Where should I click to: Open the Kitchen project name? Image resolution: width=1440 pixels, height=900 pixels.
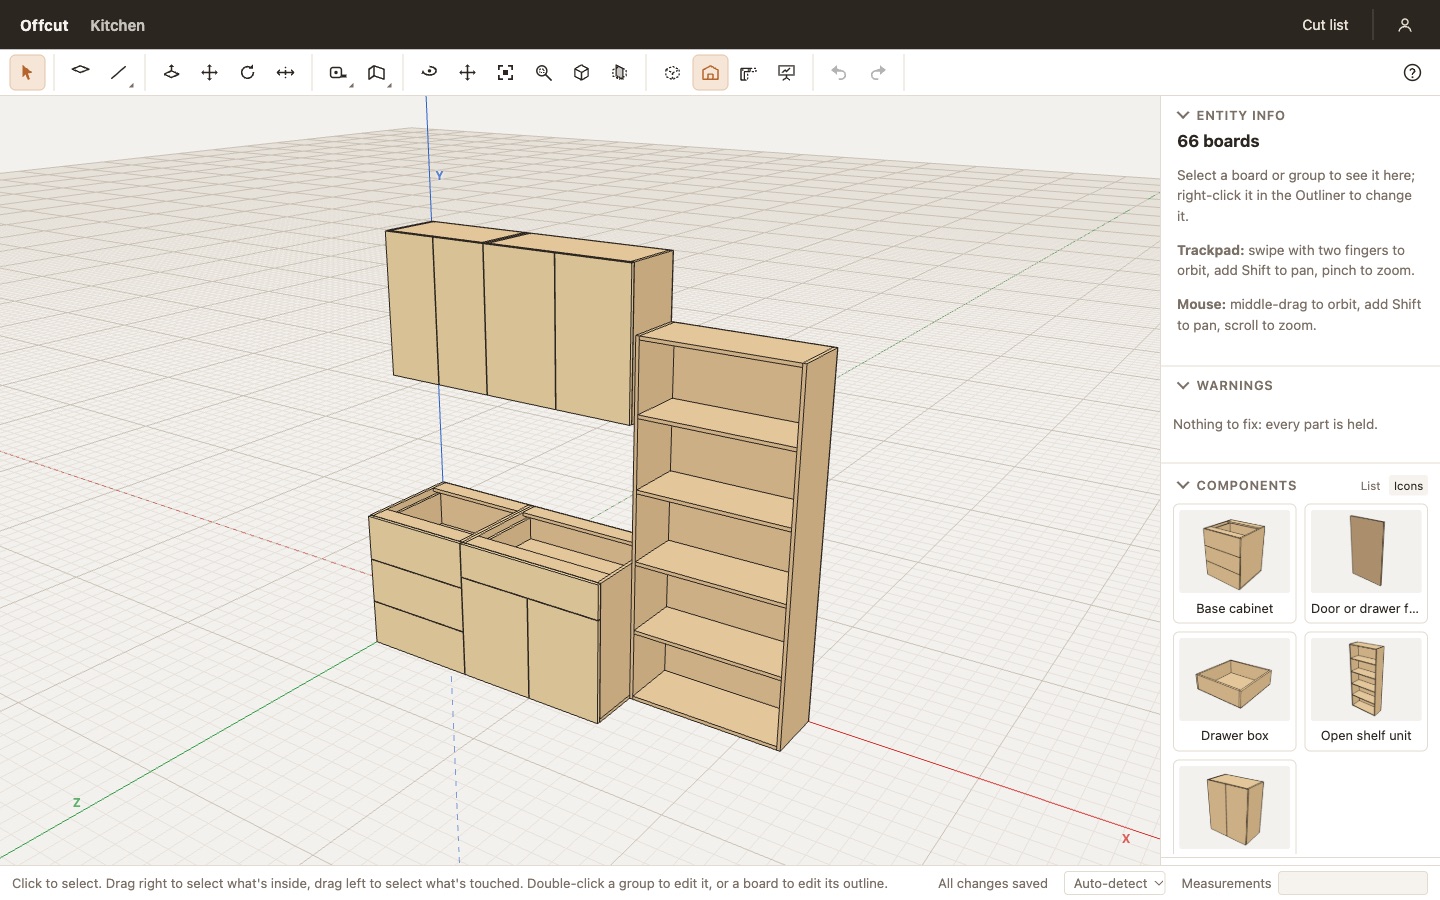117,25
